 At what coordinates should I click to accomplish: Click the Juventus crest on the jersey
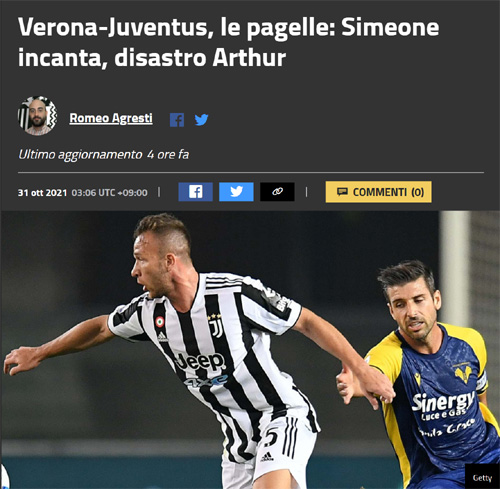tap(215, 327)
